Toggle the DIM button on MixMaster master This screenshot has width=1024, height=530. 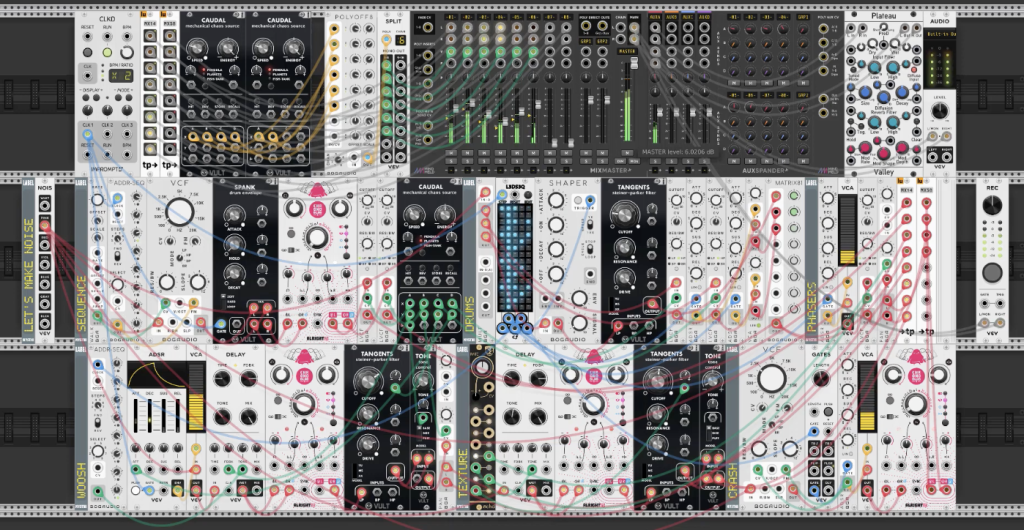(x=620, y=161)
